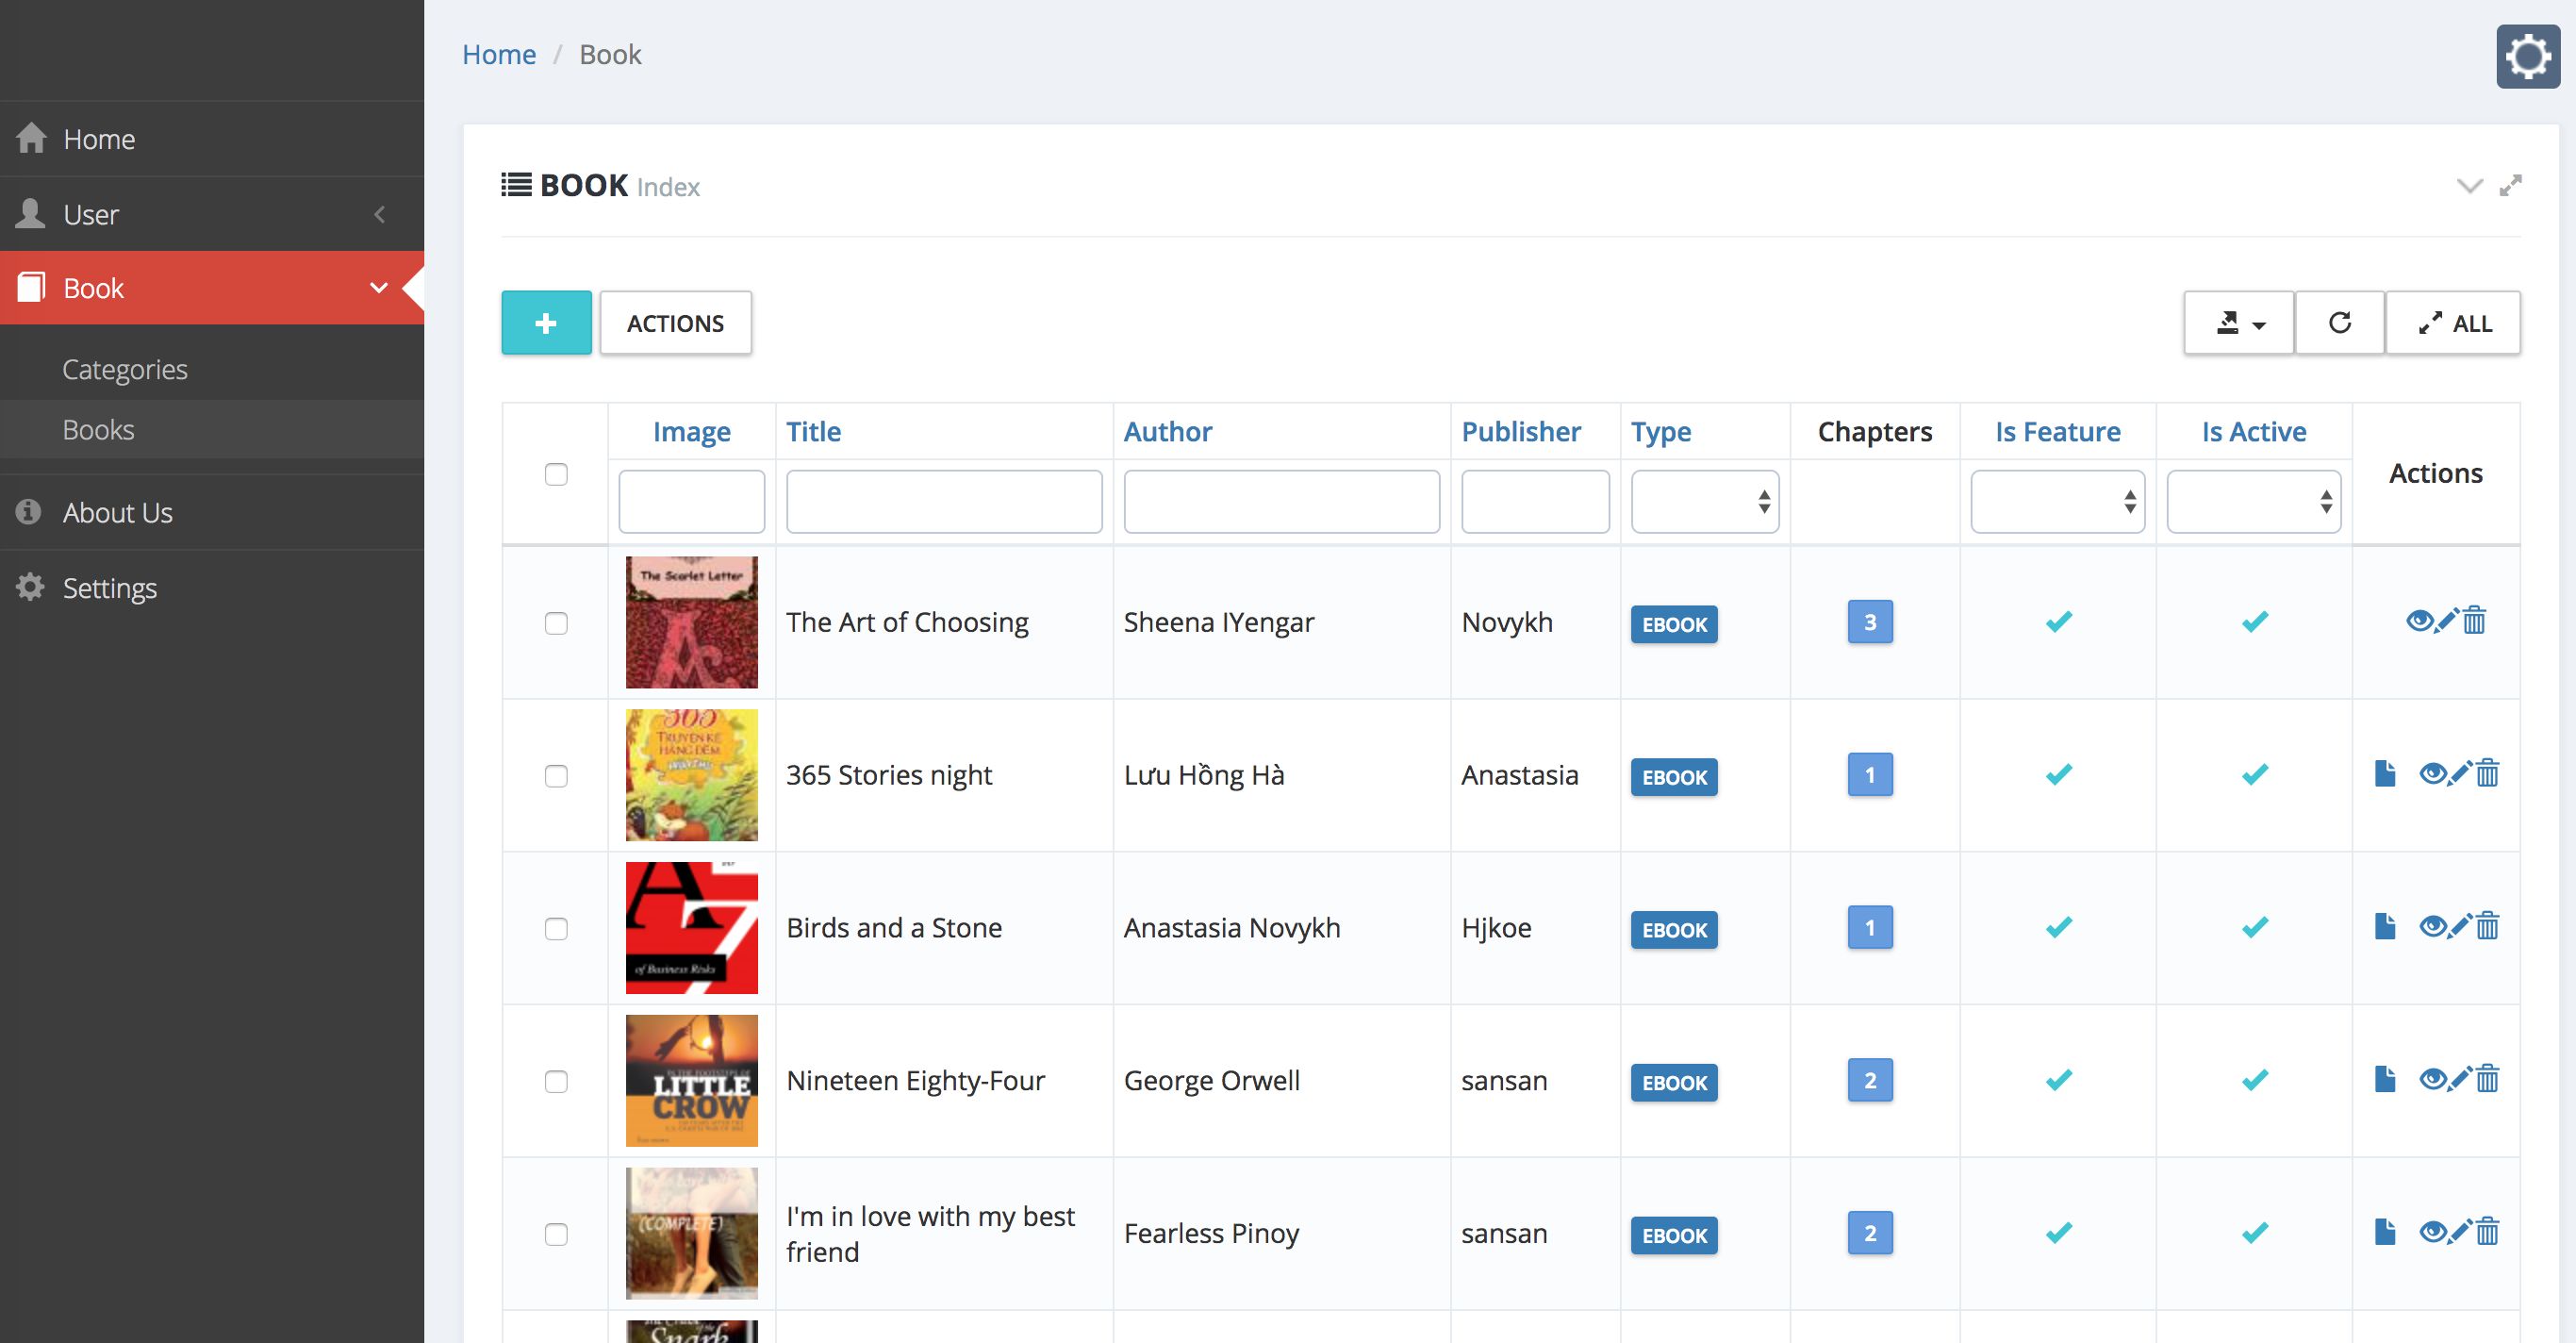This screenshot has width=2576, height=1343.
Task: Select checkbox for The Art of Choosing
Action: [556, 623]
